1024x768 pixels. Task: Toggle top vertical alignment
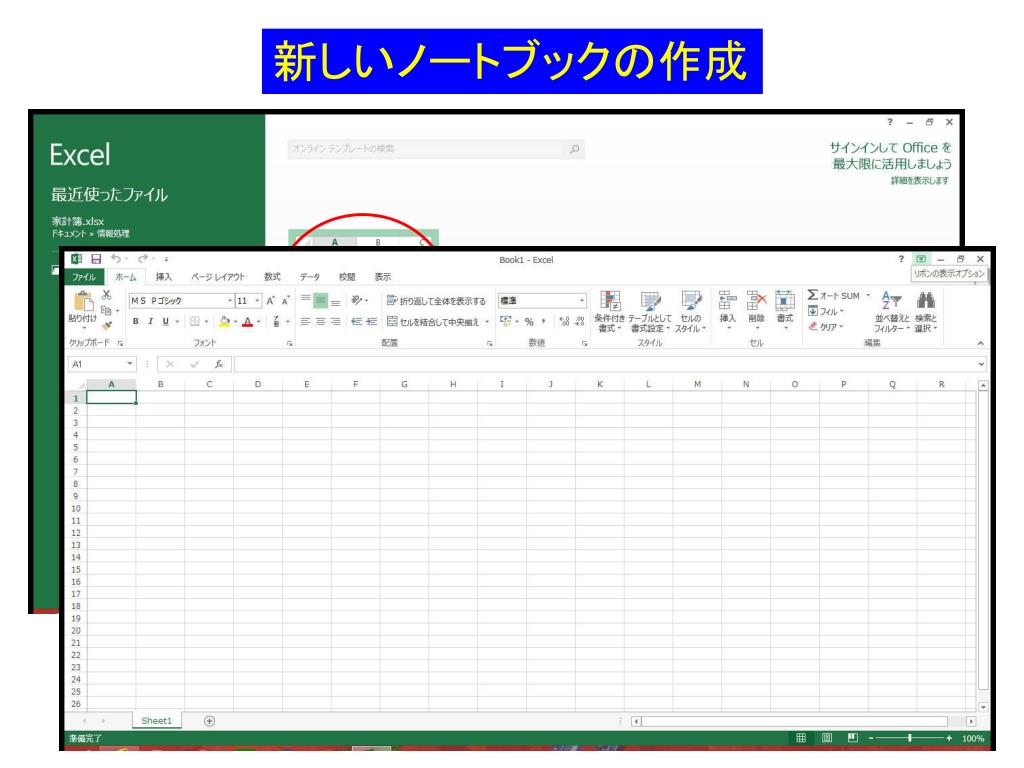(305, 300)
